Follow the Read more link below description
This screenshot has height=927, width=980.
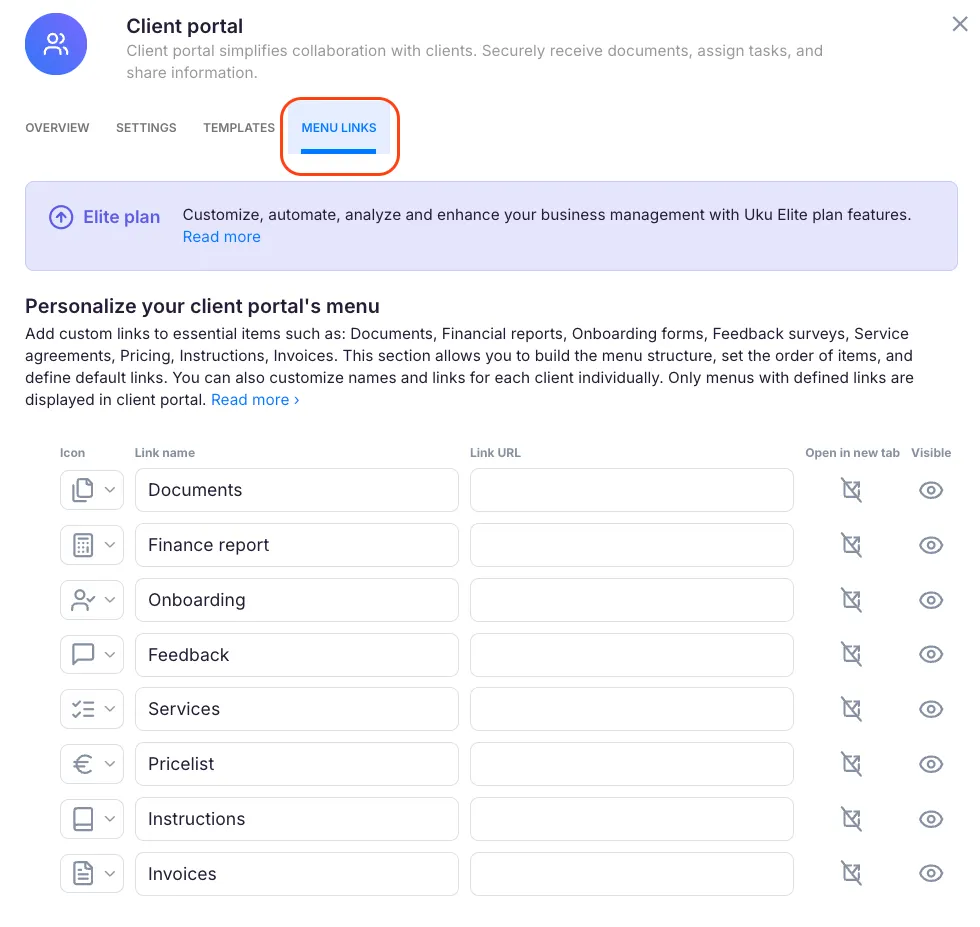255,400
